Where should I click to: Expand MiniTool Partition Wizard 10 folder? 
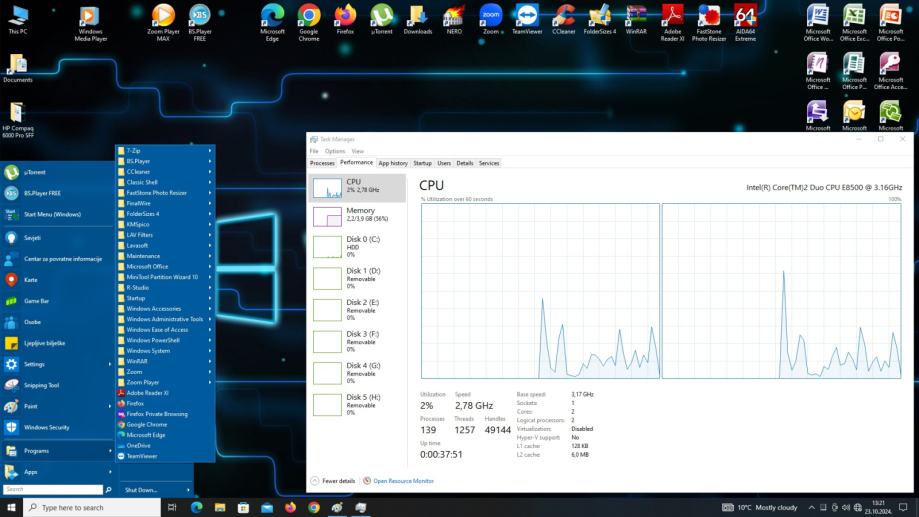point(165,277)
